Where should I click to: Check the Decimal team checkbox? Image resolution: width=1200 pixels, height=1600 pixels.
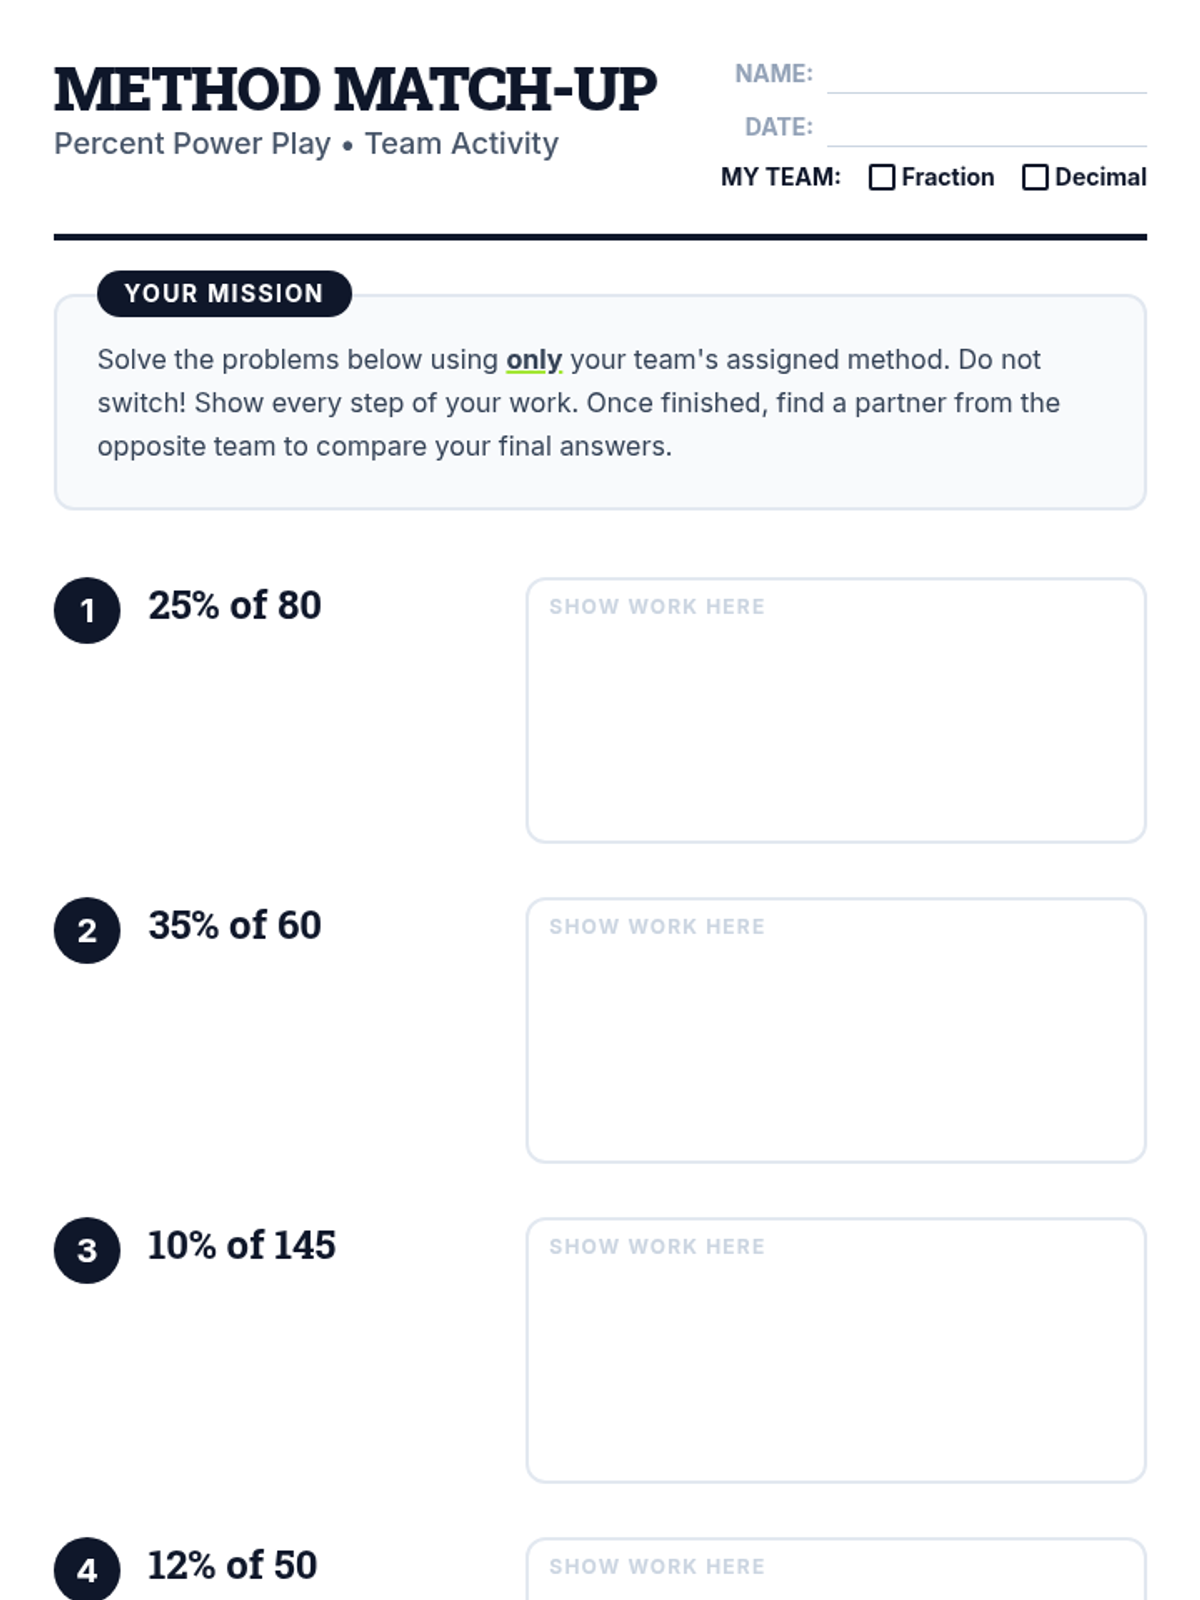point(1035,177)
